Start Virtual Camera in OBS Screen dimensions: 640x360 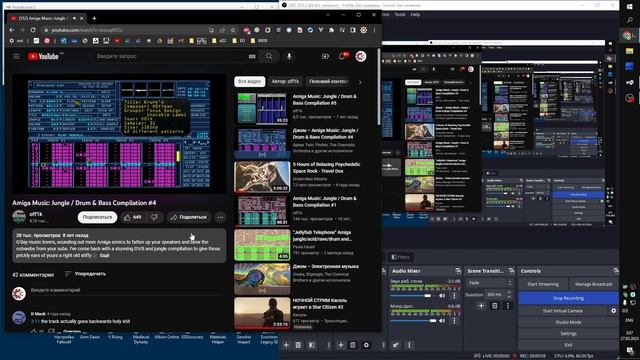[x=562, y=311]
